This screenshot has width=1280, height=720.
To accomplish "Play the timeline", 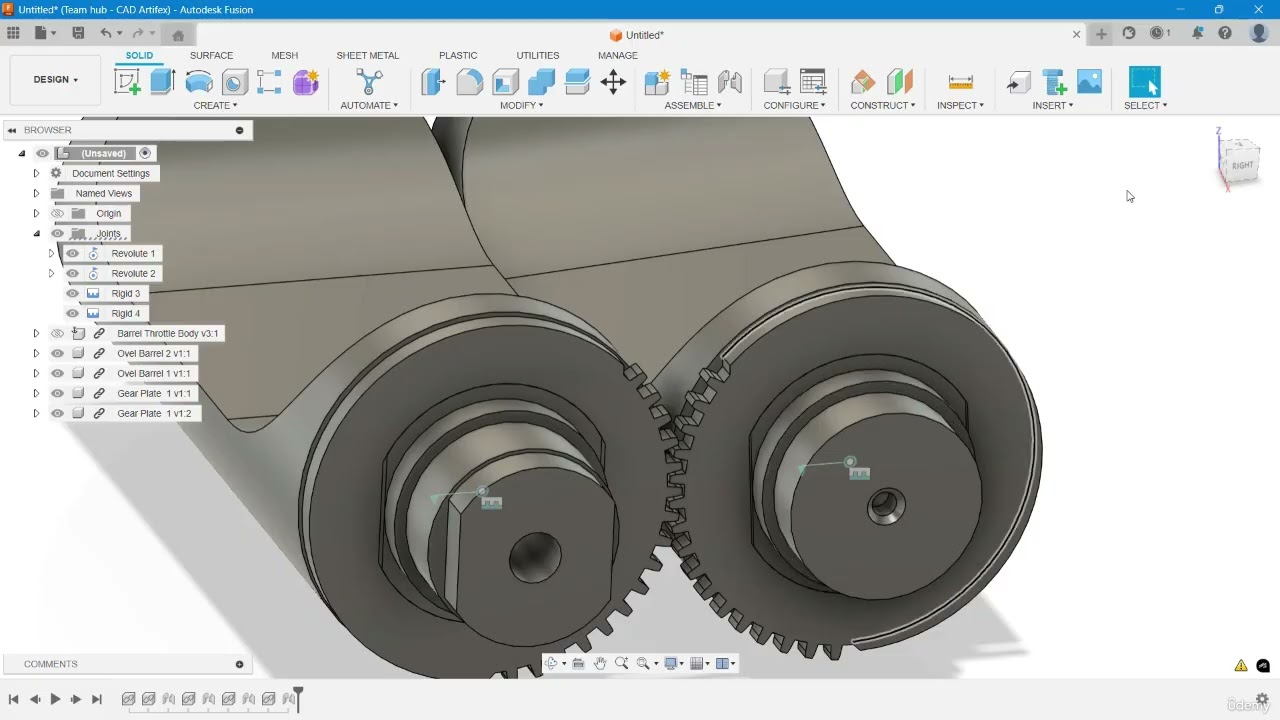I will pyautogui.click(x=55, y=699).
